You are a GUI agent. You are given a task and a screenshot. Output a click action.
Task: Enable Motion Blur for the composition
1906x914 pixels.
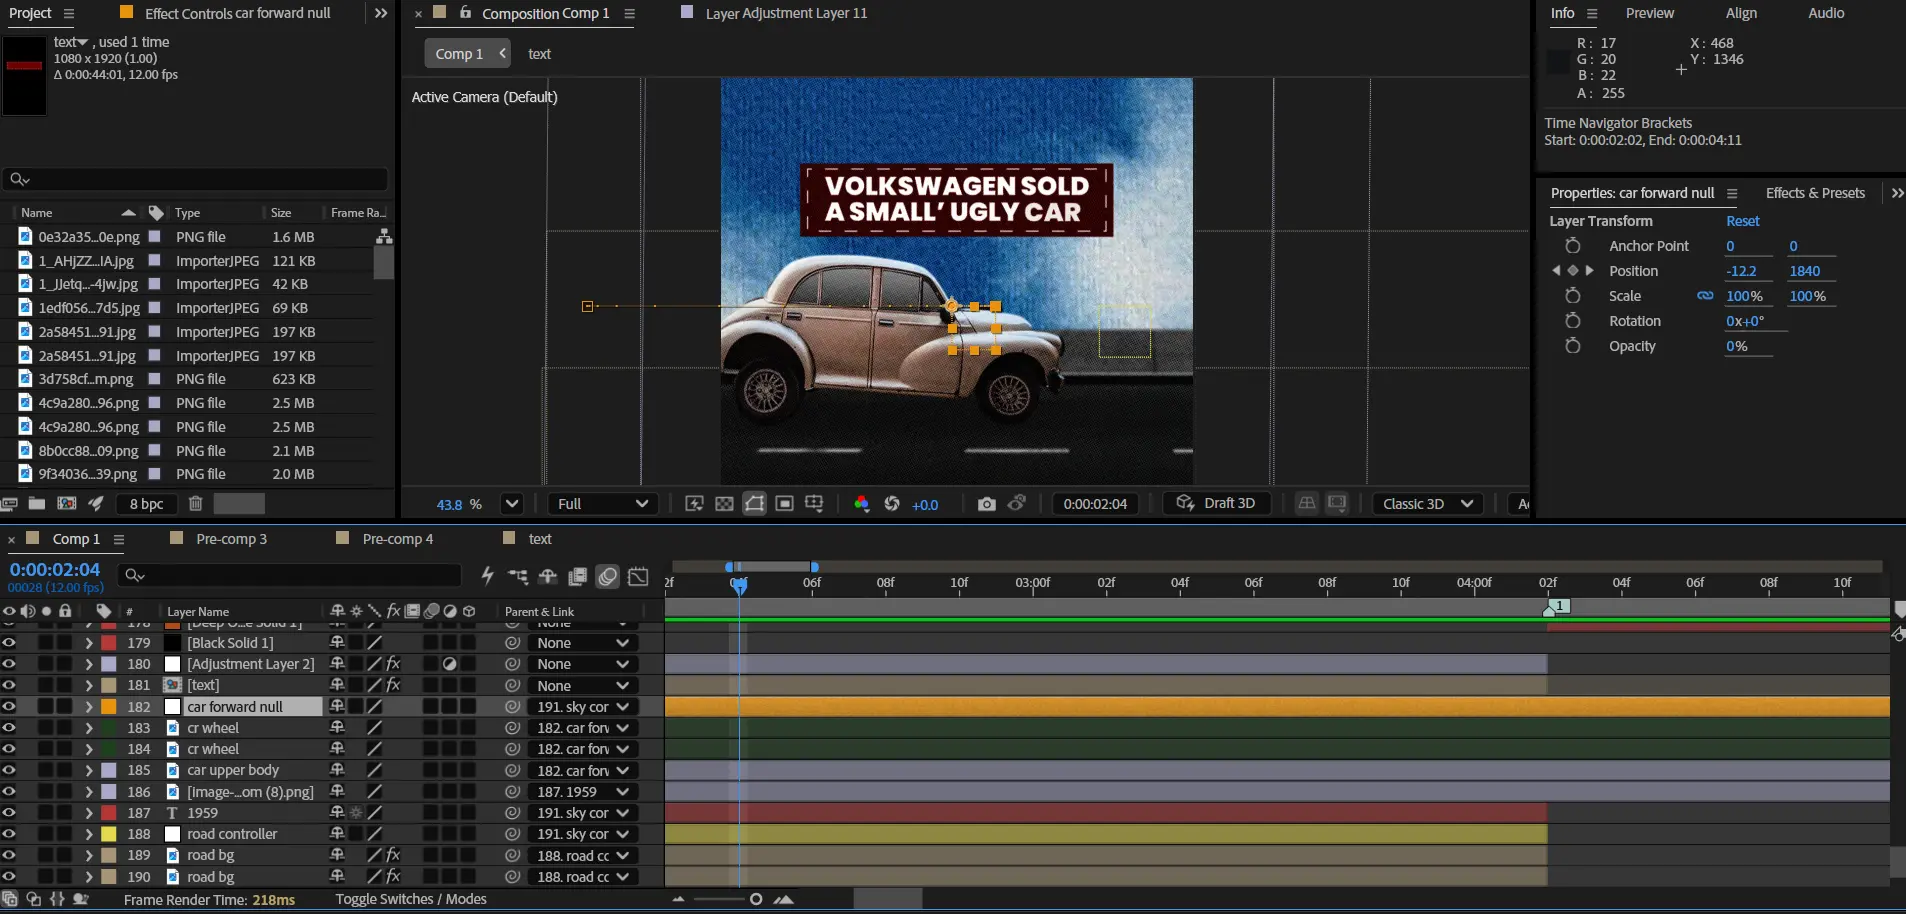coord(607,576)
